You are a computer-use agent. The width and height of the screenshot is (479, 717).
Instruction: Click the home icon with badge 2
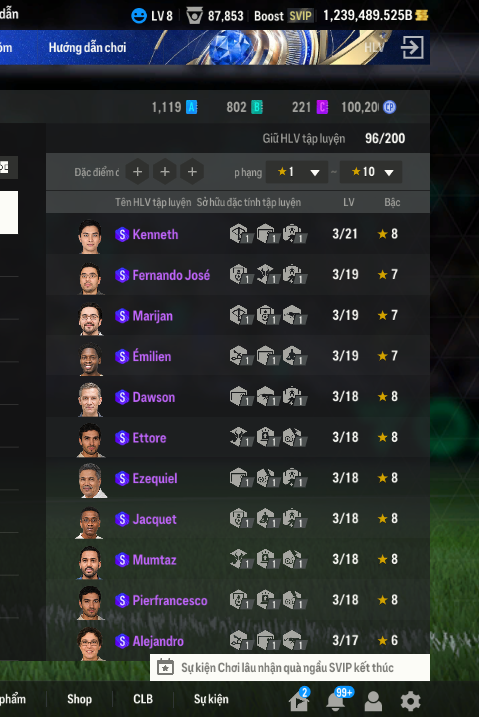pos(299,700)
